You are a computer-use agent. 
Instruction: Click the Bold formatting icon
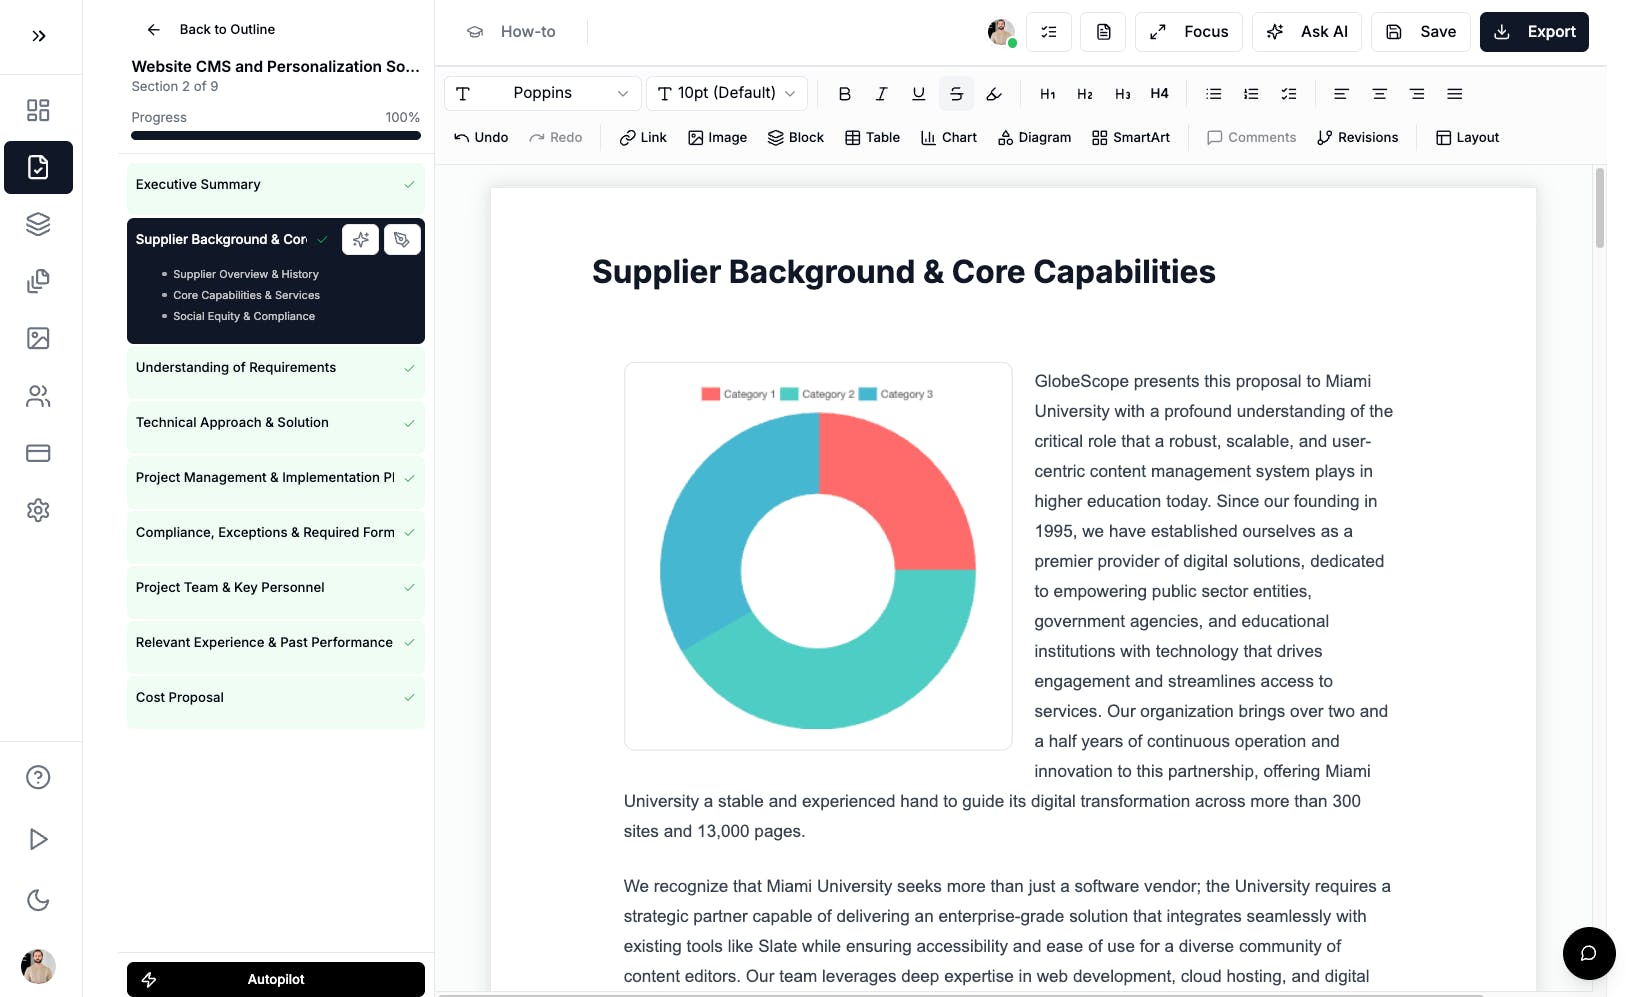tap(844, 94)
